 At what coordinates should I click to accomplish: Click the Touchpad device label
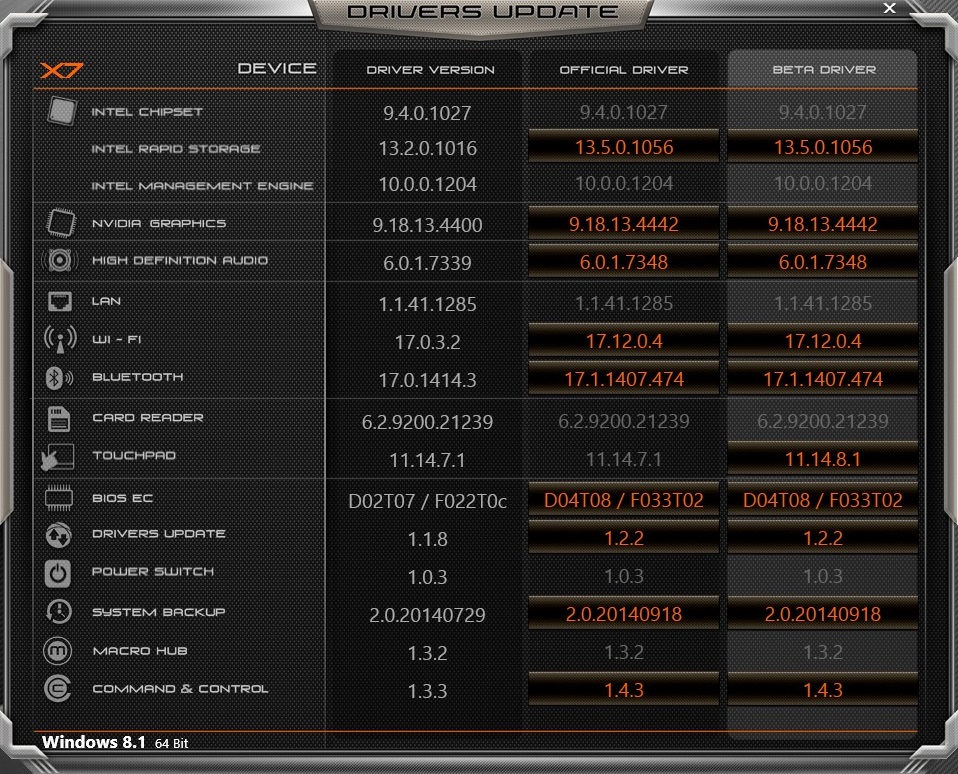[134, 455]
